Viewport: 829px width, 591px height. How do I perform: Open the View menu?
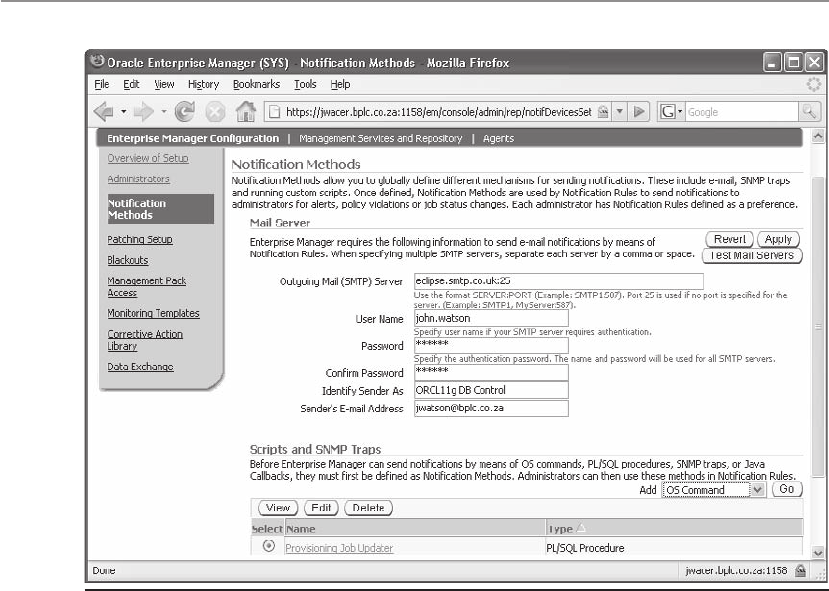coord(164,84)
